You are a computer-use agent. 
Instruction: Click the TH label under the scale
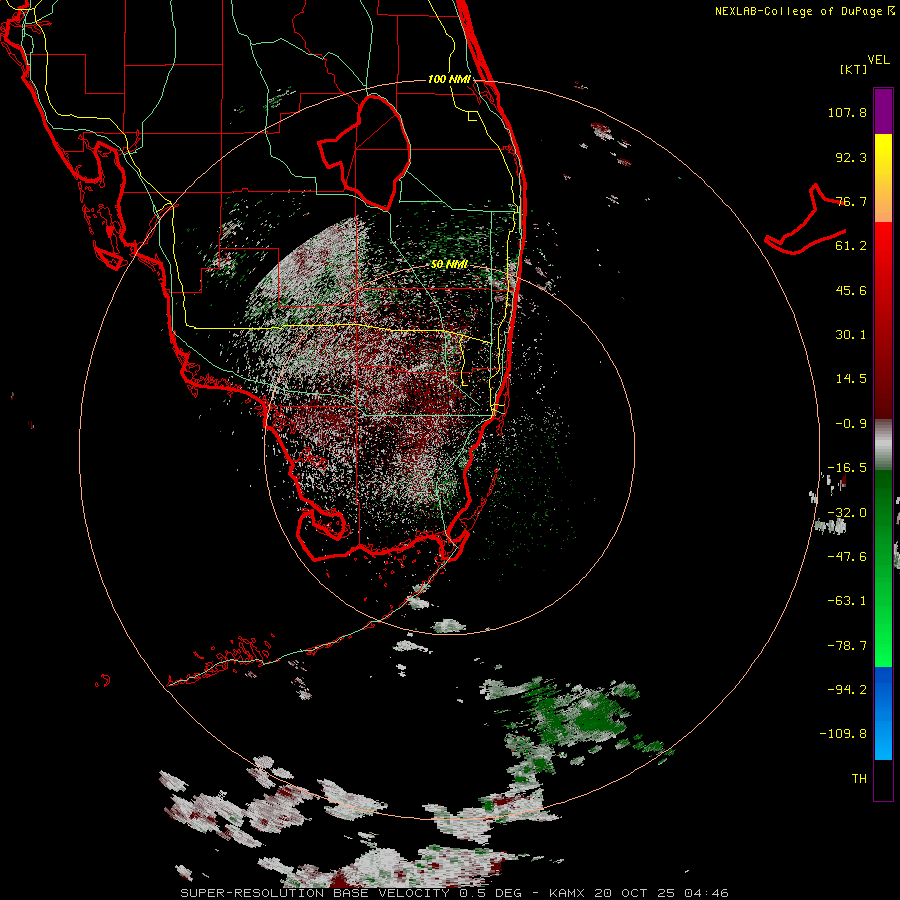(x=859, y=779)
